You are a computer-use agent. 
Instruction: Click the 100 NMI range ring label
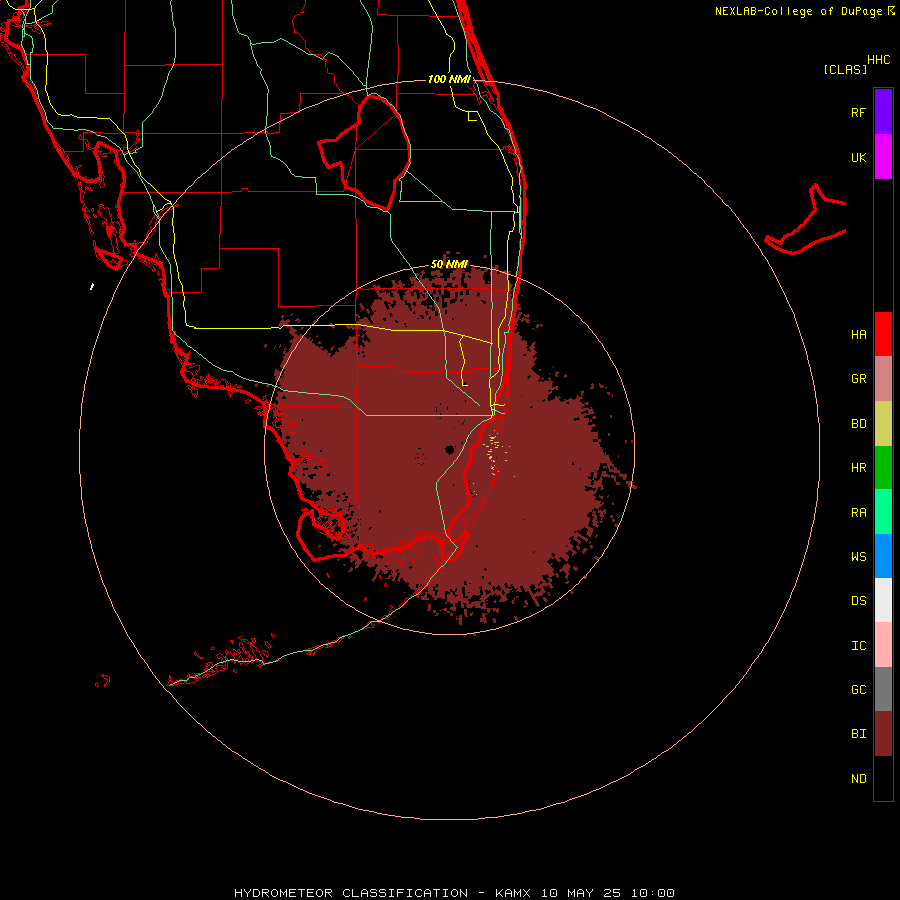tap(449, 79)
